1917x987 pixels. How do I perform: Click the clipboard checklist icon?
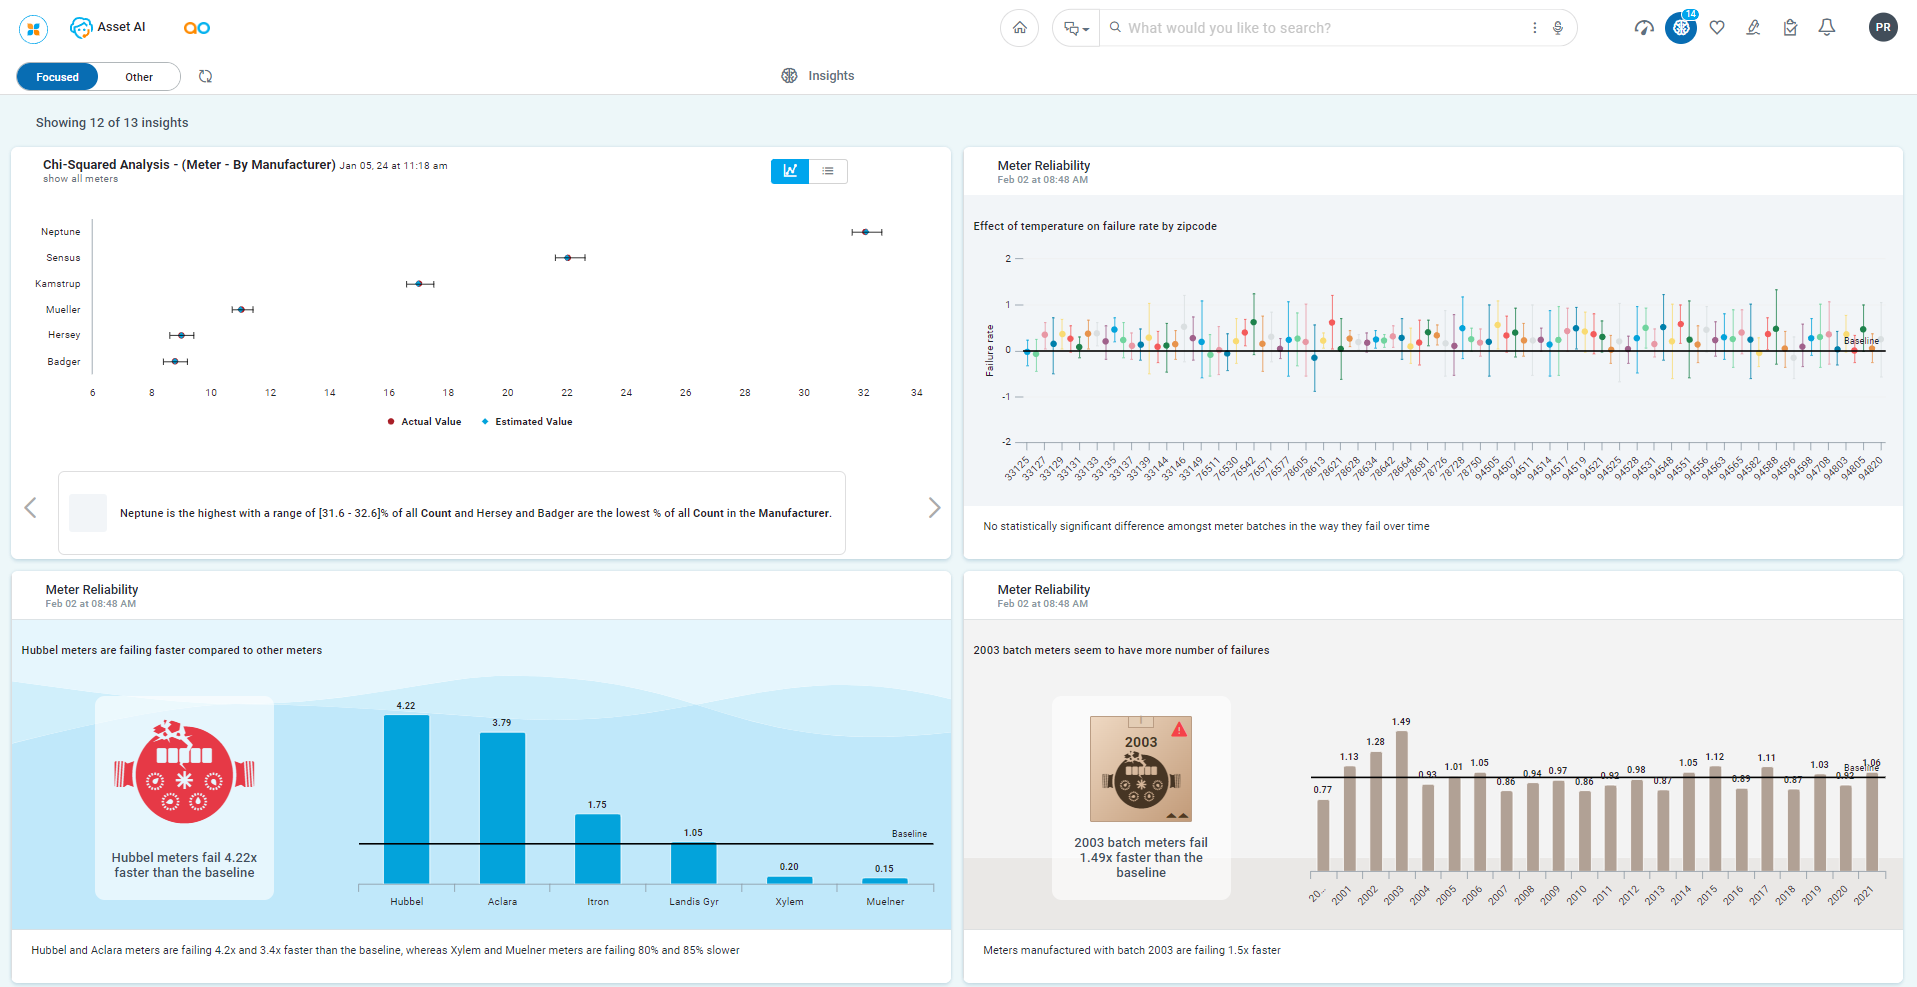[1790, 28]
